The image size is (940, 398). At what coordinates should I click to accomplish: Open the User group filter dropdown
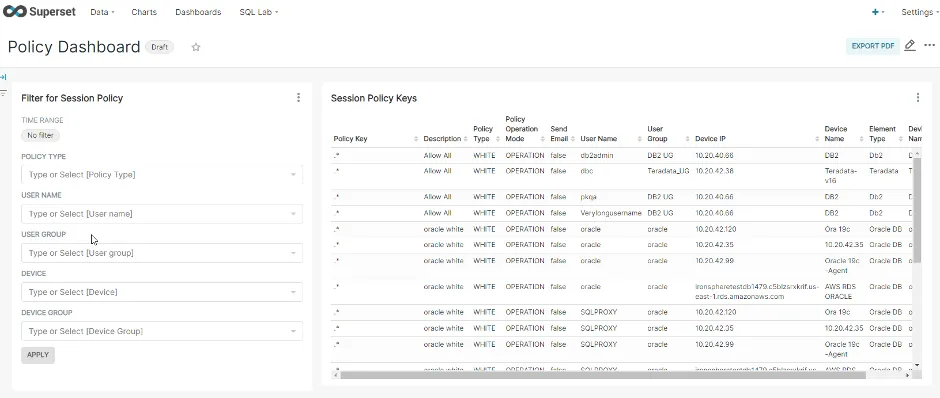click(162, 253)
